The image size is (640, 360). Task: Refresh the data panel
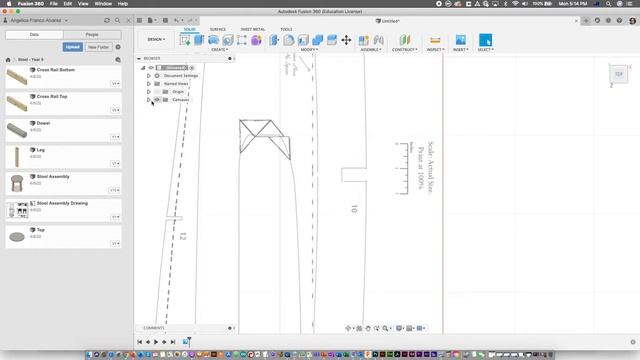click(107, 20)
